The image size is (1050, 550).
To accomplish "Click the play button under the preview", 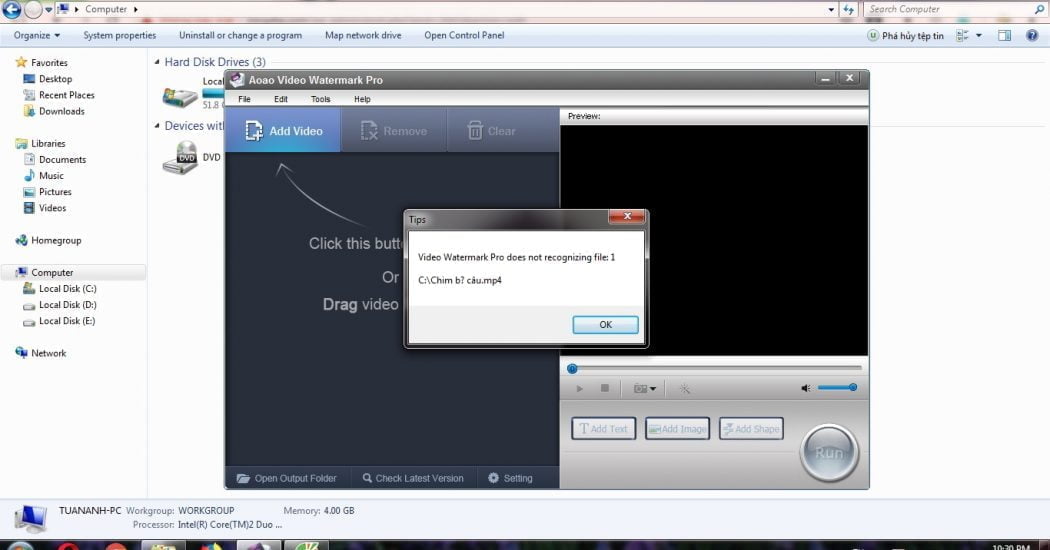I will click(579, 389).
